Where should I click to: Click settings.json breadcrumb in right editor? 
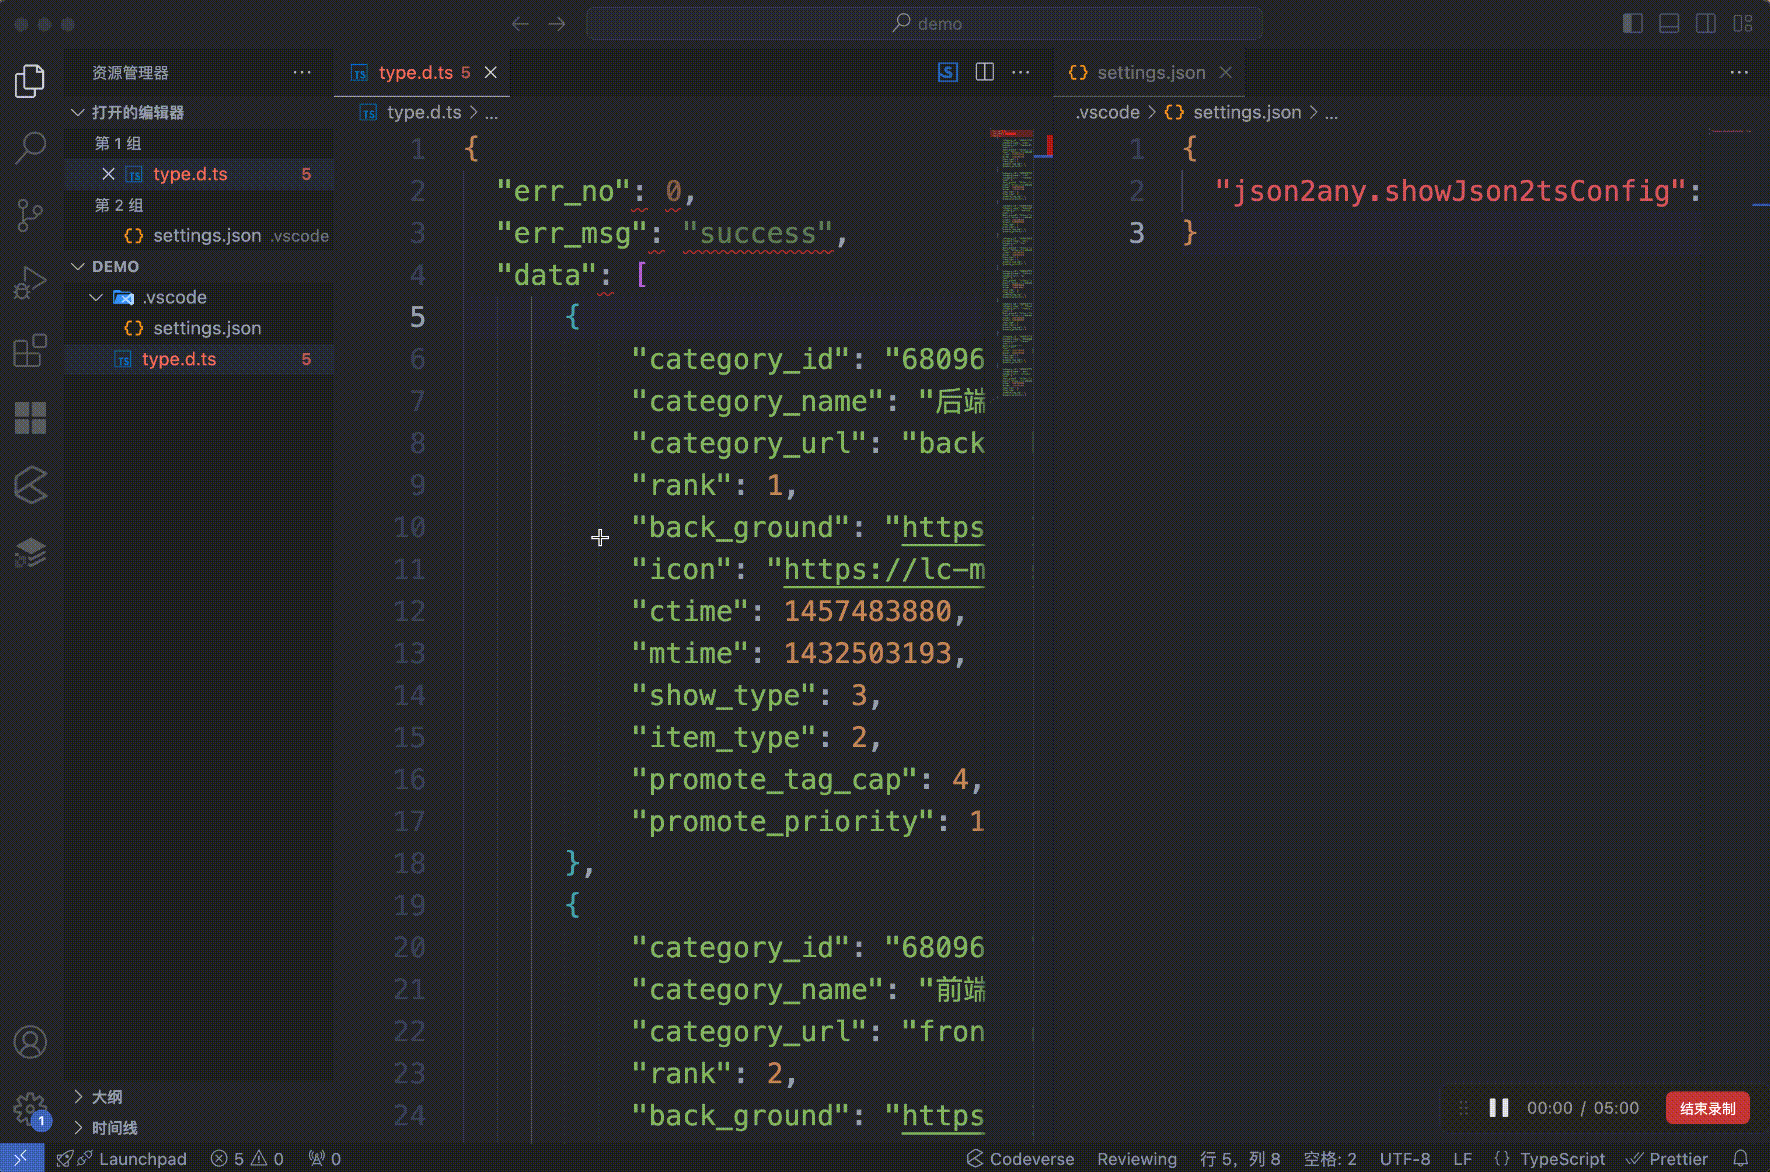point(1247,112)
